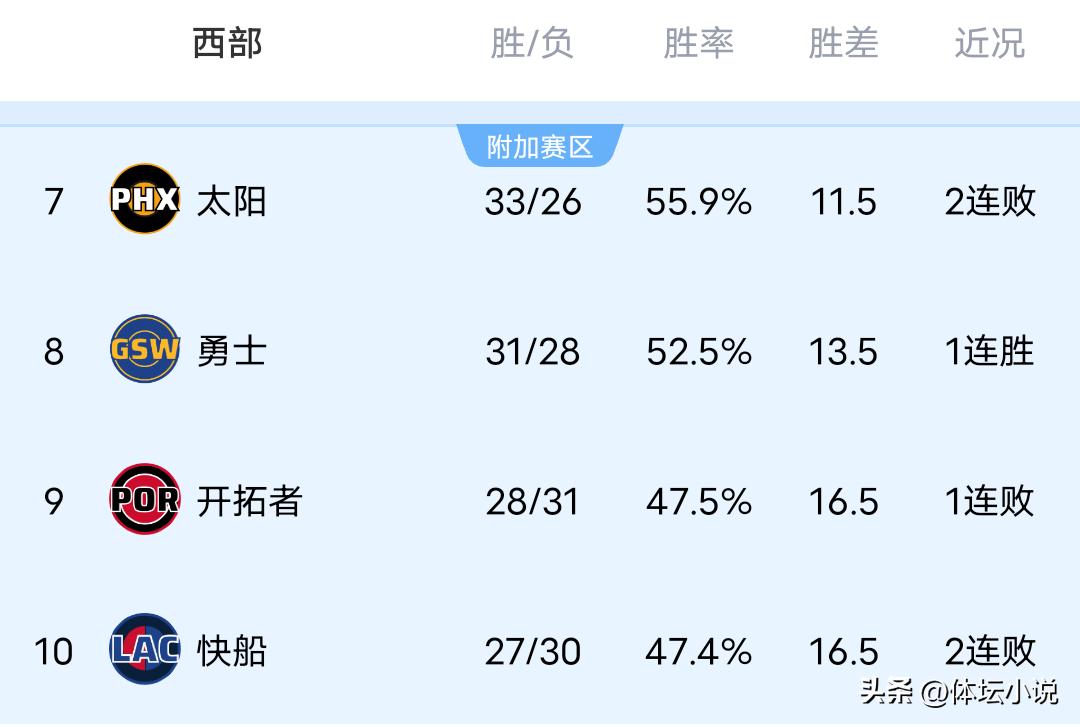
Task: Click the Clippers LAC team logo
Action: [144, 649]
